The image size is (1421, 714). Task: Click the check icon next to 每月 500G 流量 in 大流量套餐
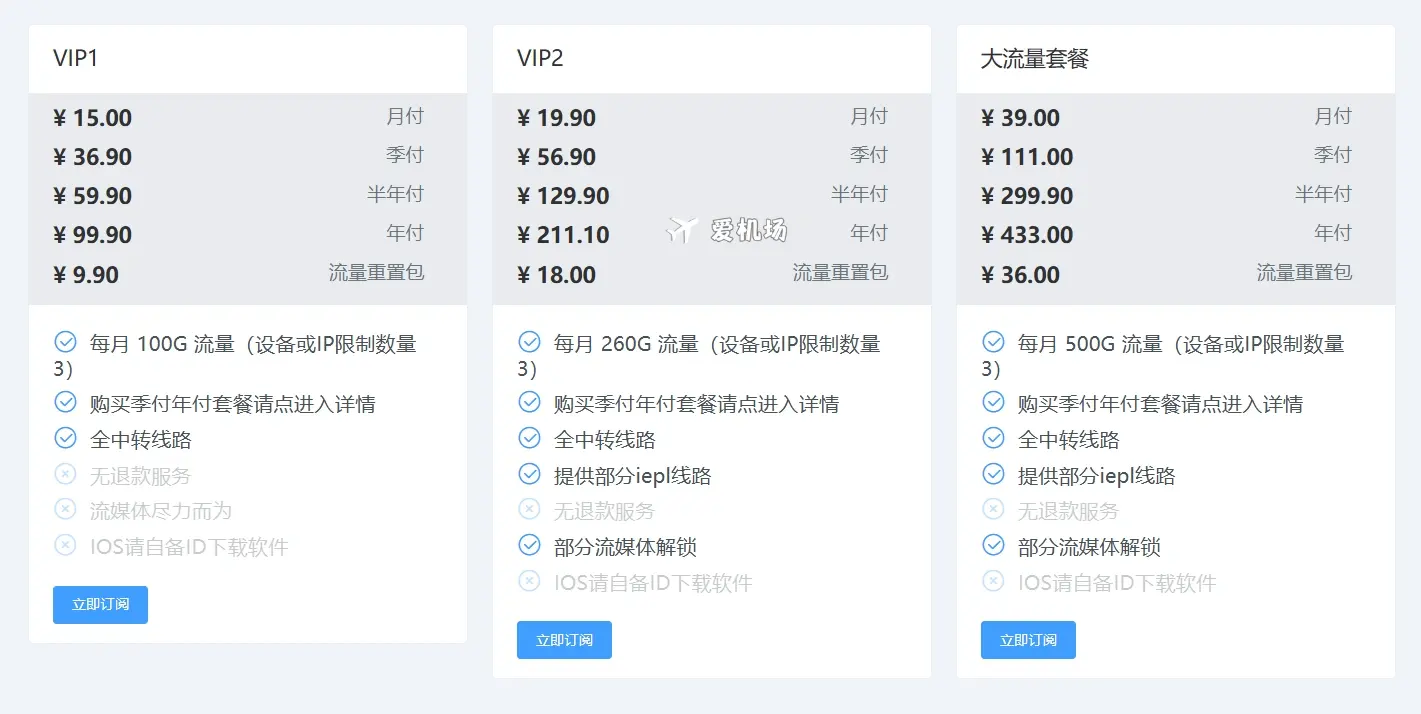pos(993,340)
